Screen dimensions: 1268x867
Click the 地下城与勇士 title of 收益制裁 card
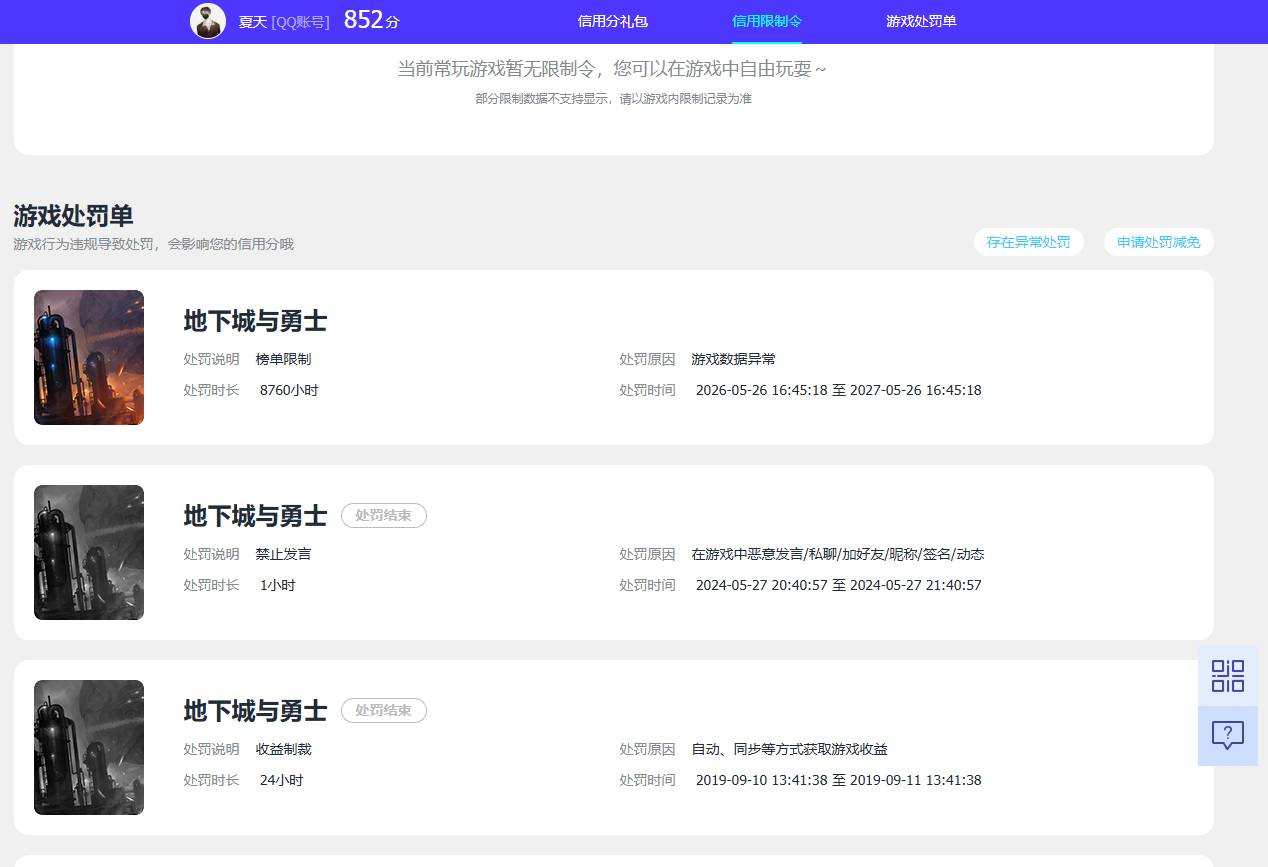tap(255, 711)
